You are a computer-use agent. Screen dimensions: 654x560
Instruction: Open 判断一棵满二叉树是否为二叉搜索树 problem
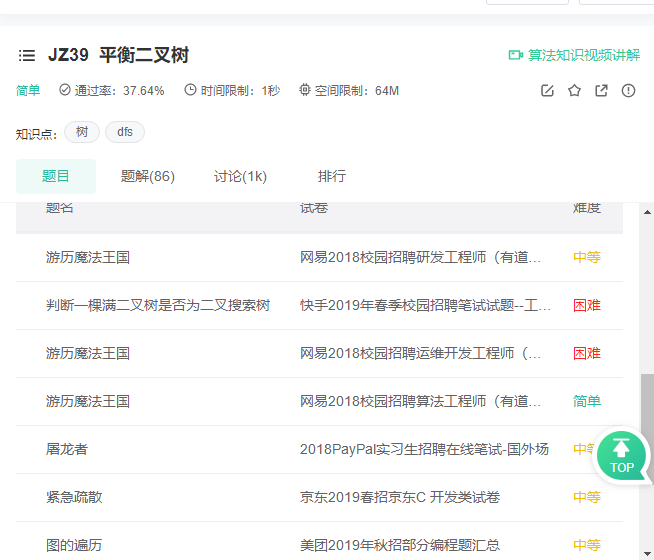coord(158,305)
